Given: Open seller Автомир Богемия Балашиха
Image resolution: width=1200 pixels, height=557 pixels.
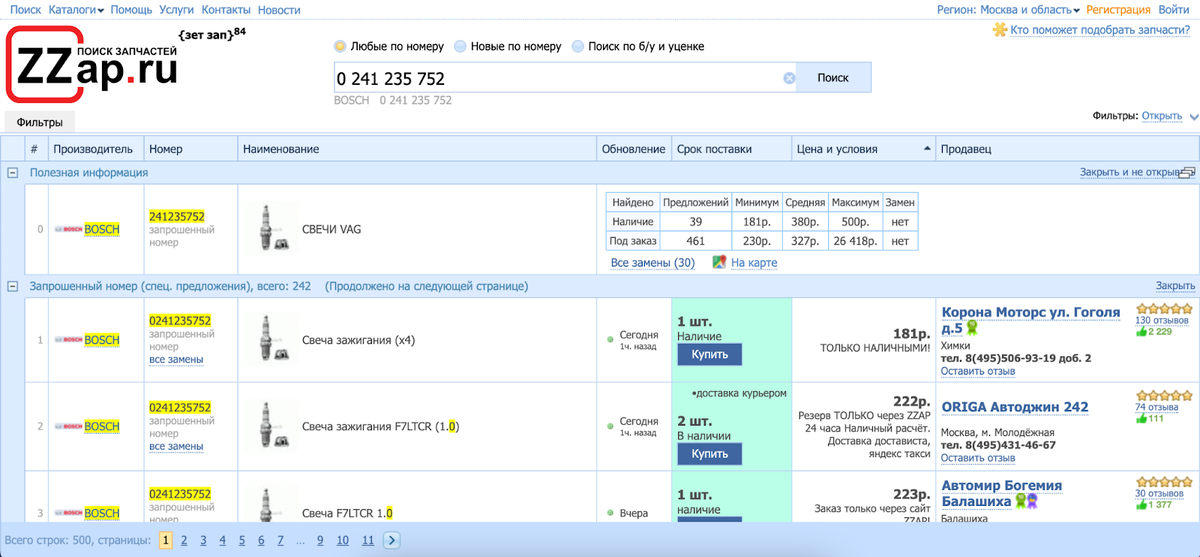Looking at the screenshot, I should point(1002,493).
